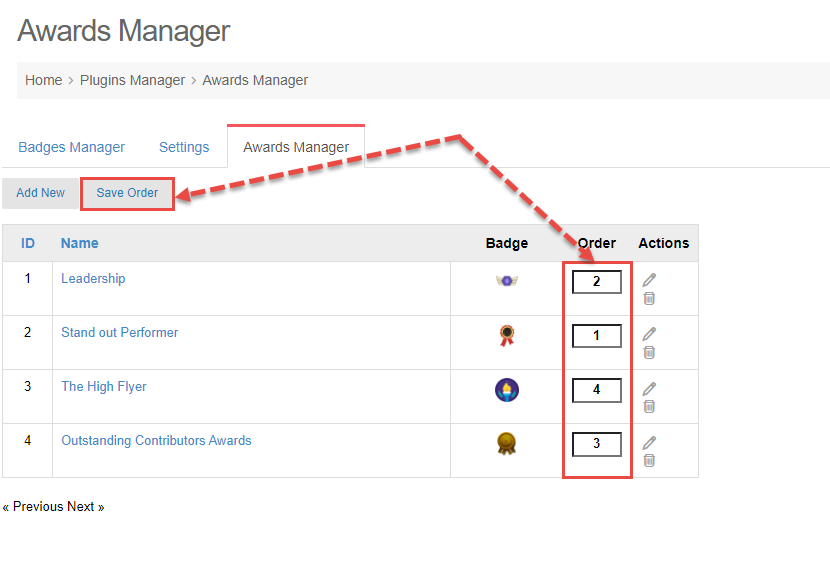Click the Actions column header

[664, 244]
